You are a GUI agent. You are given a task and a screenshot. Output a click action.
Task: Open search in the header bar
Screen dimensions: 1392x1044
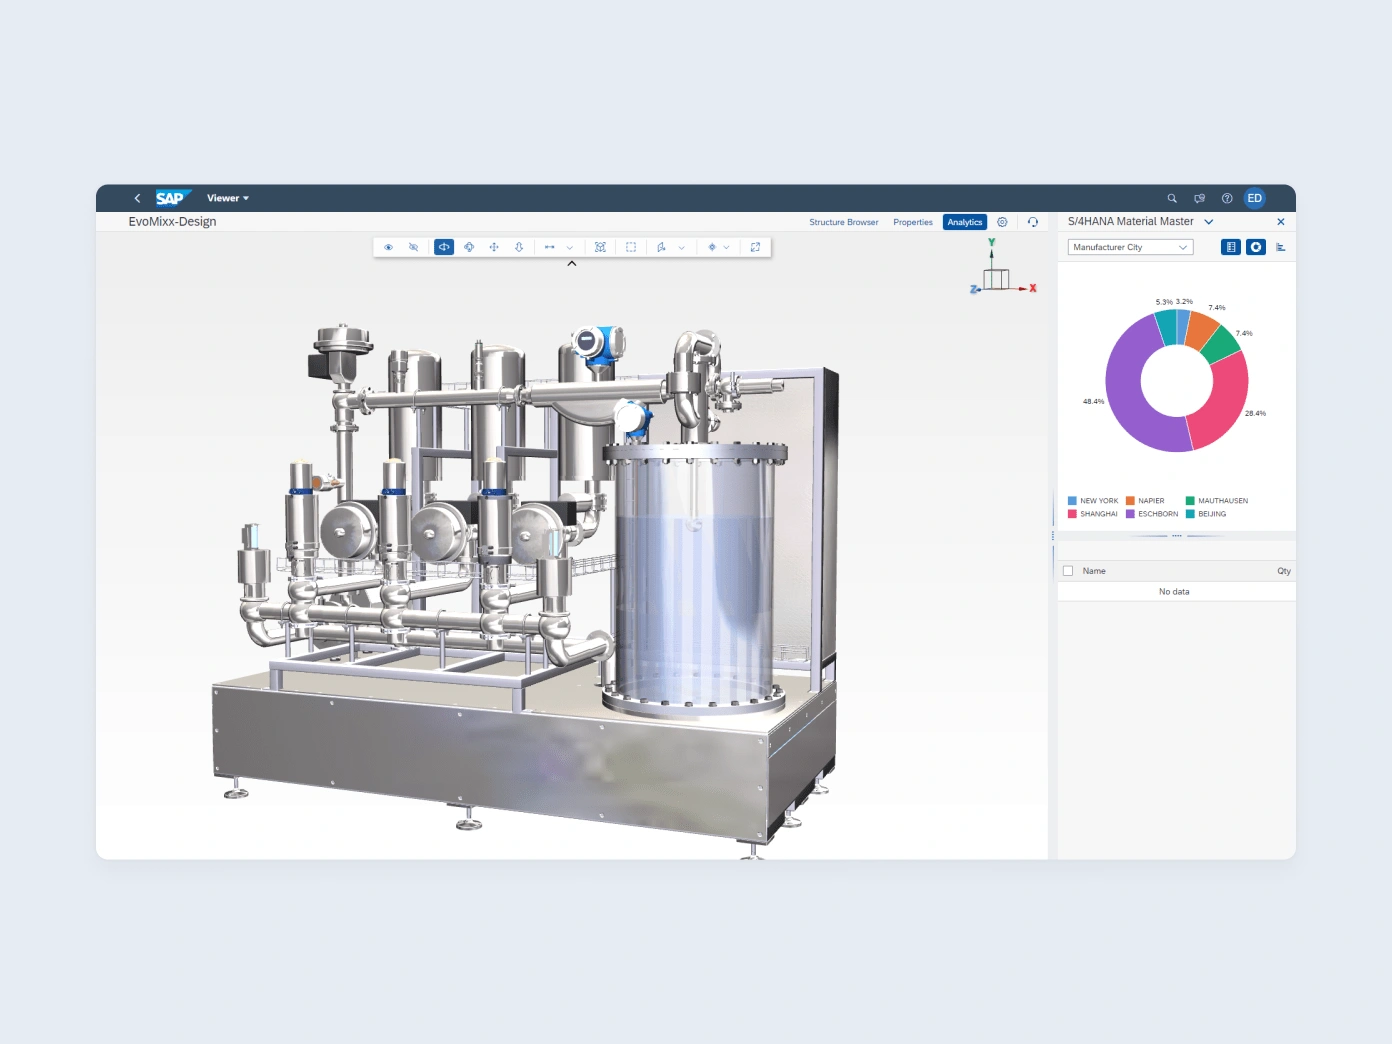pyautogui.click(x=1172, y=198)
